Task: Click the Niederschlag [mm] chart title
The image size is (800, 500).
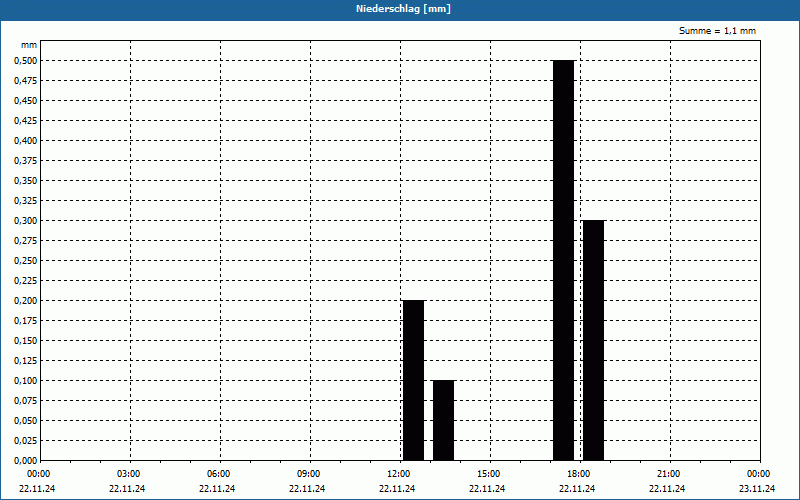Action: (x=403, y=9)
